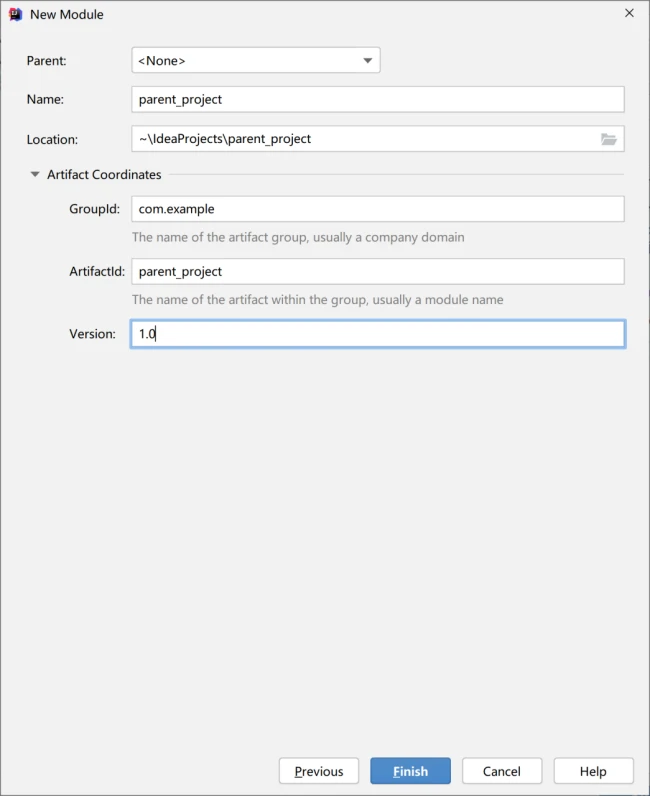Go back with the Previous button
The width and height of the screenshot is (650, 796).
(319, 771)
